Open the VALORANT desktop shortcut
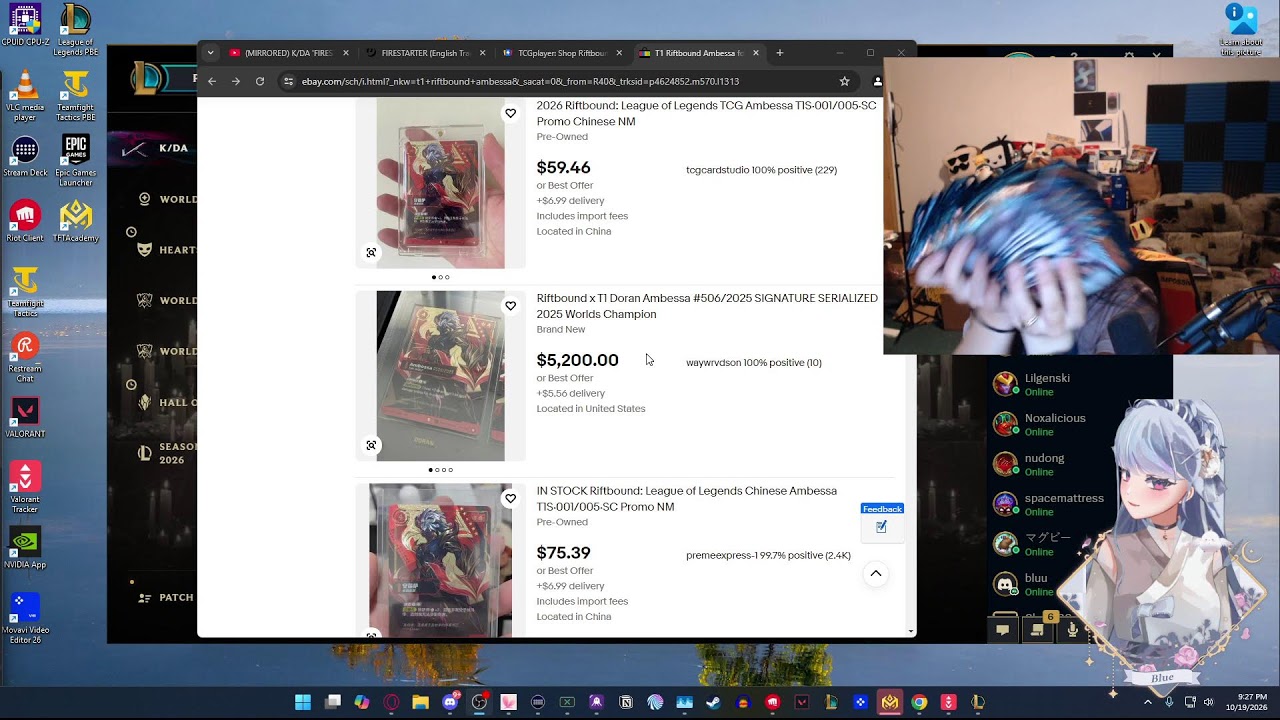 25,418
